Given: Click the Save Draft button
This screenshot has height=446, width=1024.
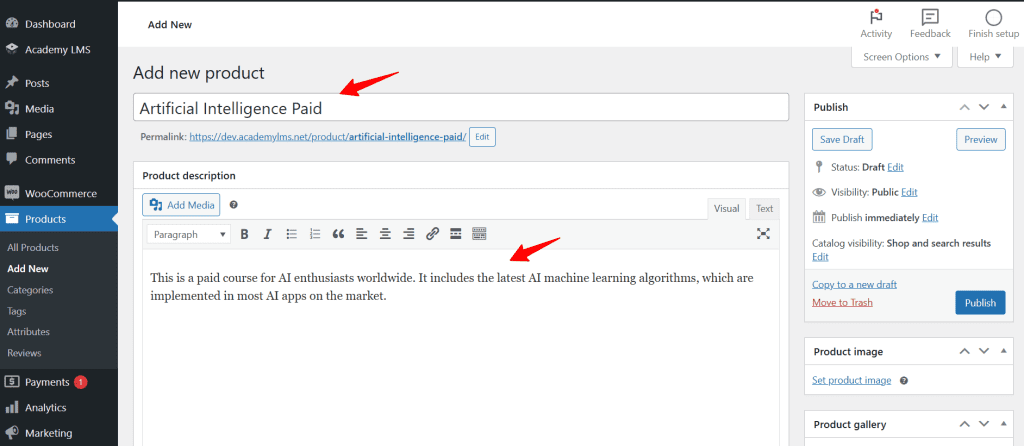Looking at the screenshot, I should tap(842, 140).
